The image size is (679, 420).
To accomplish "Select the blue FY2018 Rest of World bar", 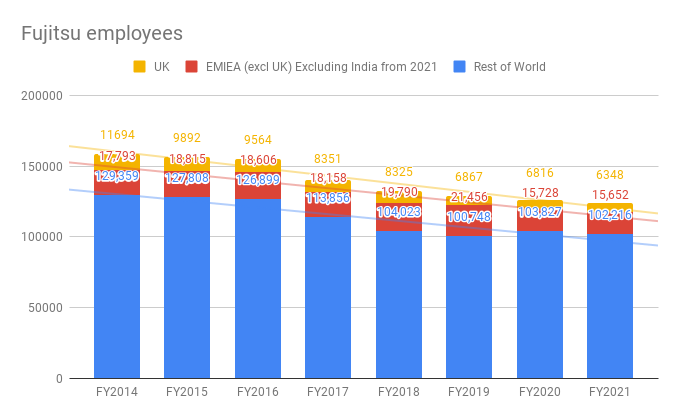I will pos(399,304).
